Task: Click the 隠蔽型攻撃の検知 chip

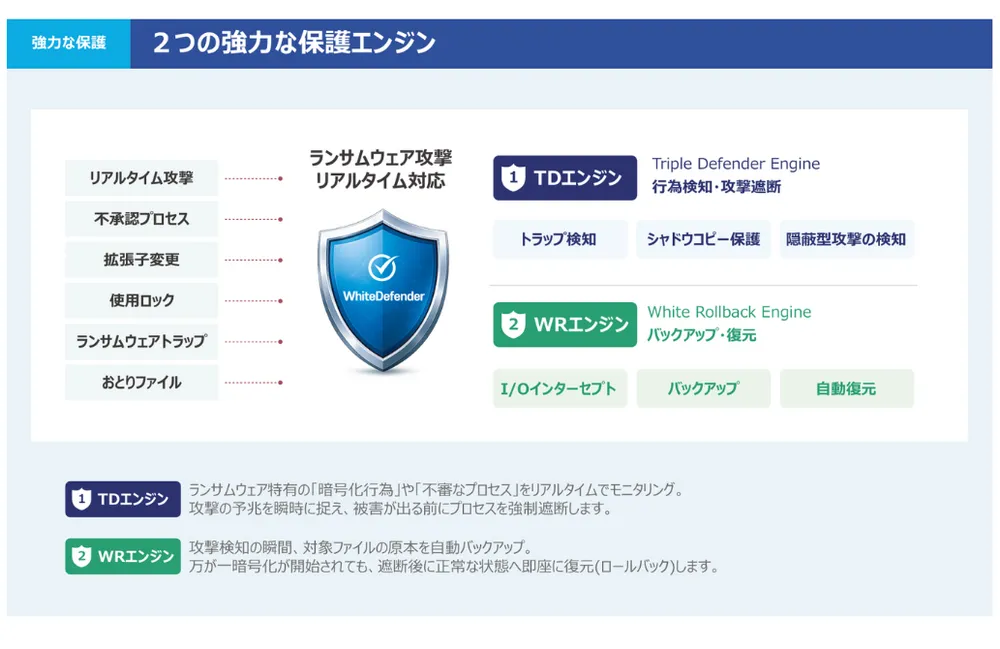Action: point(847,239)
